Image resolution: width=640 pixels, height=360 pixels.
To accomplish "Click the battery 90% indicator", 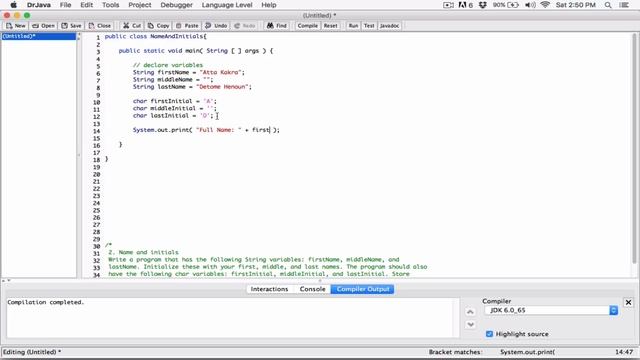I will tap(506, 5).
